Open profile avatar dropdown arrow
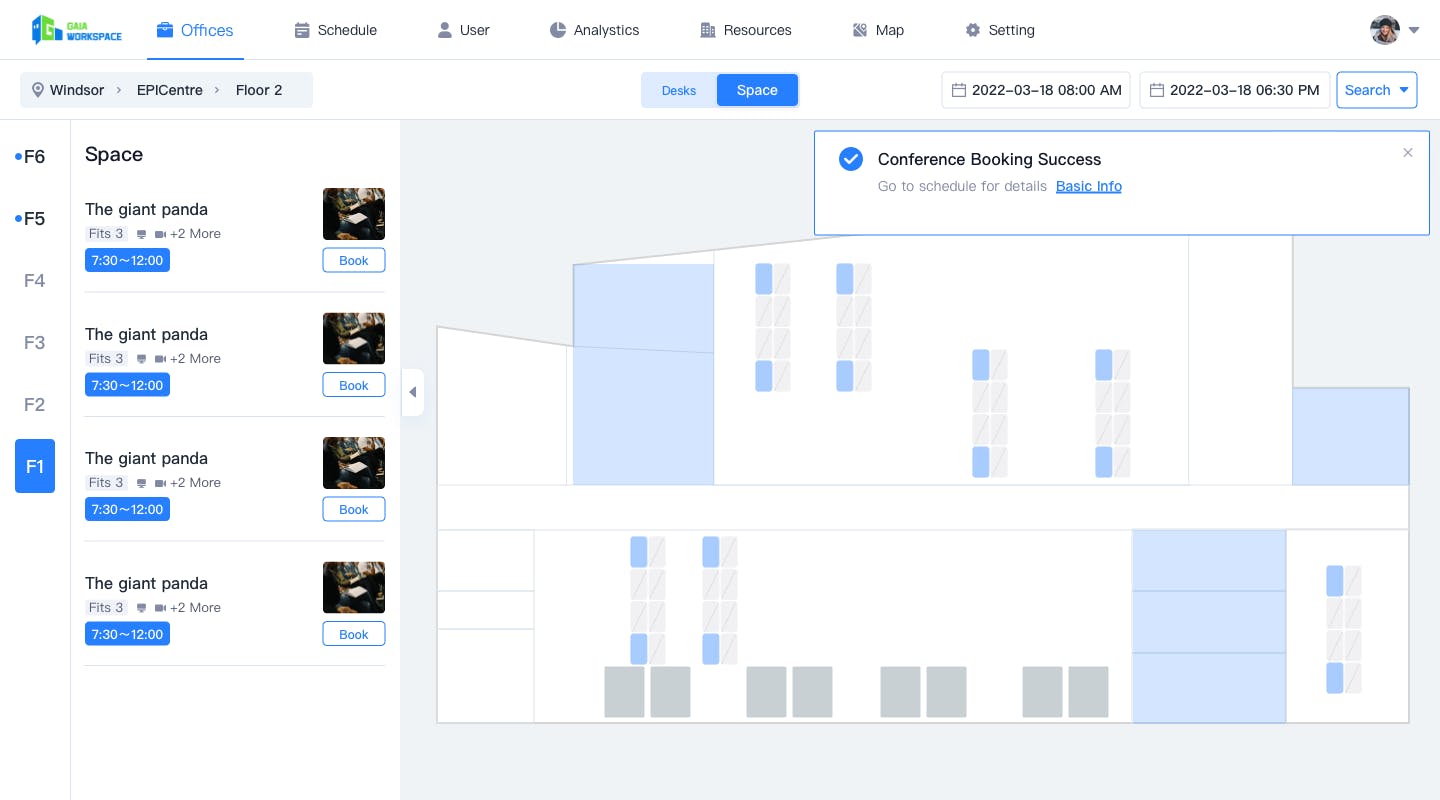The image size is (1440, 800). pyautogui.click(x=1414, y=30)
